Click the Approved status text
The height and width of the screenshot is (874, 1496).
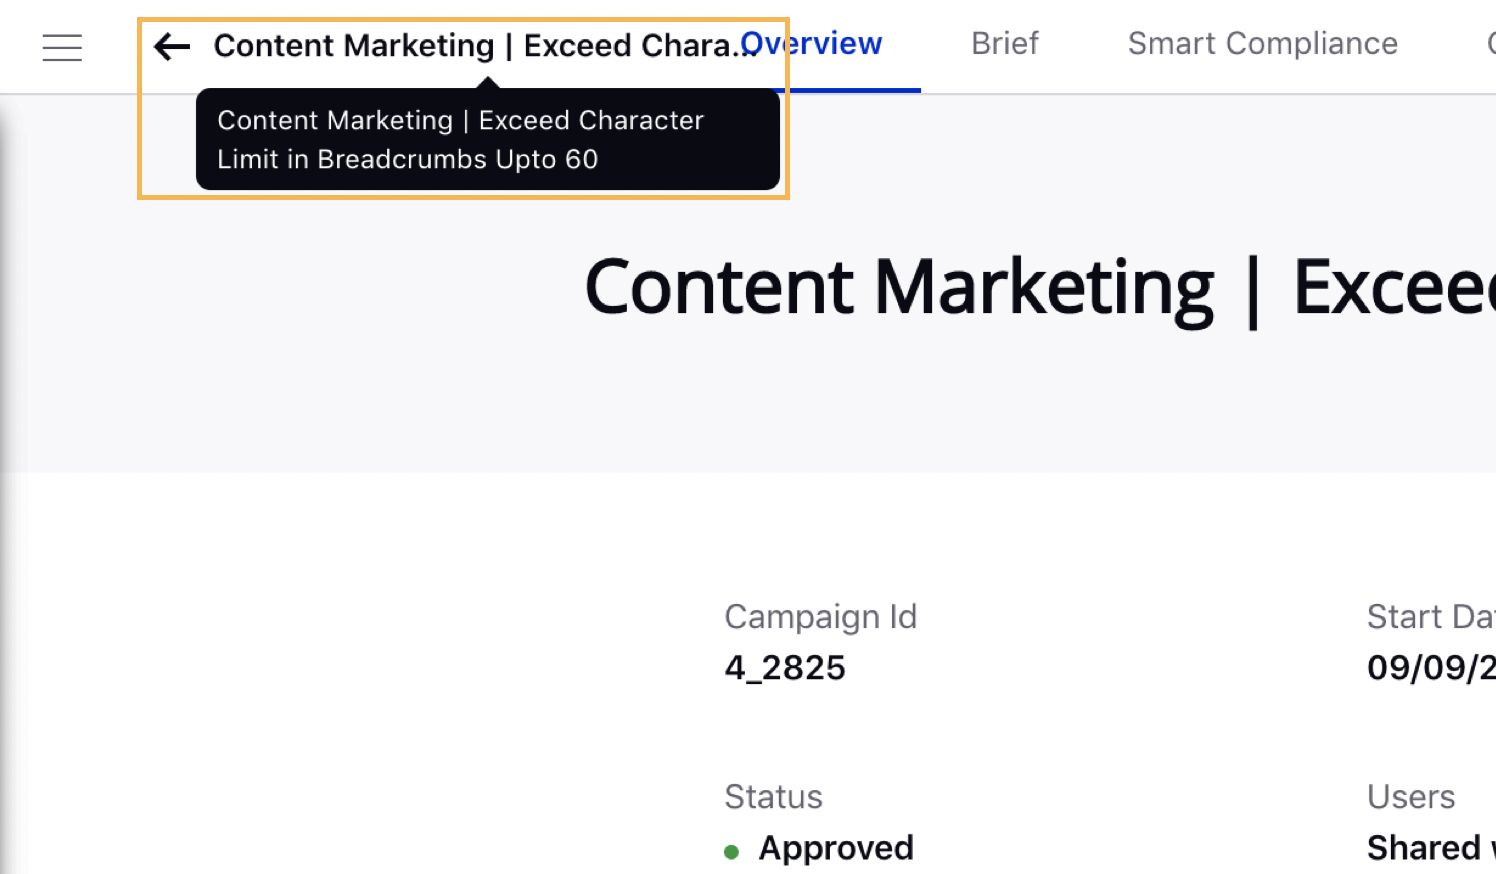pos(836,848)
